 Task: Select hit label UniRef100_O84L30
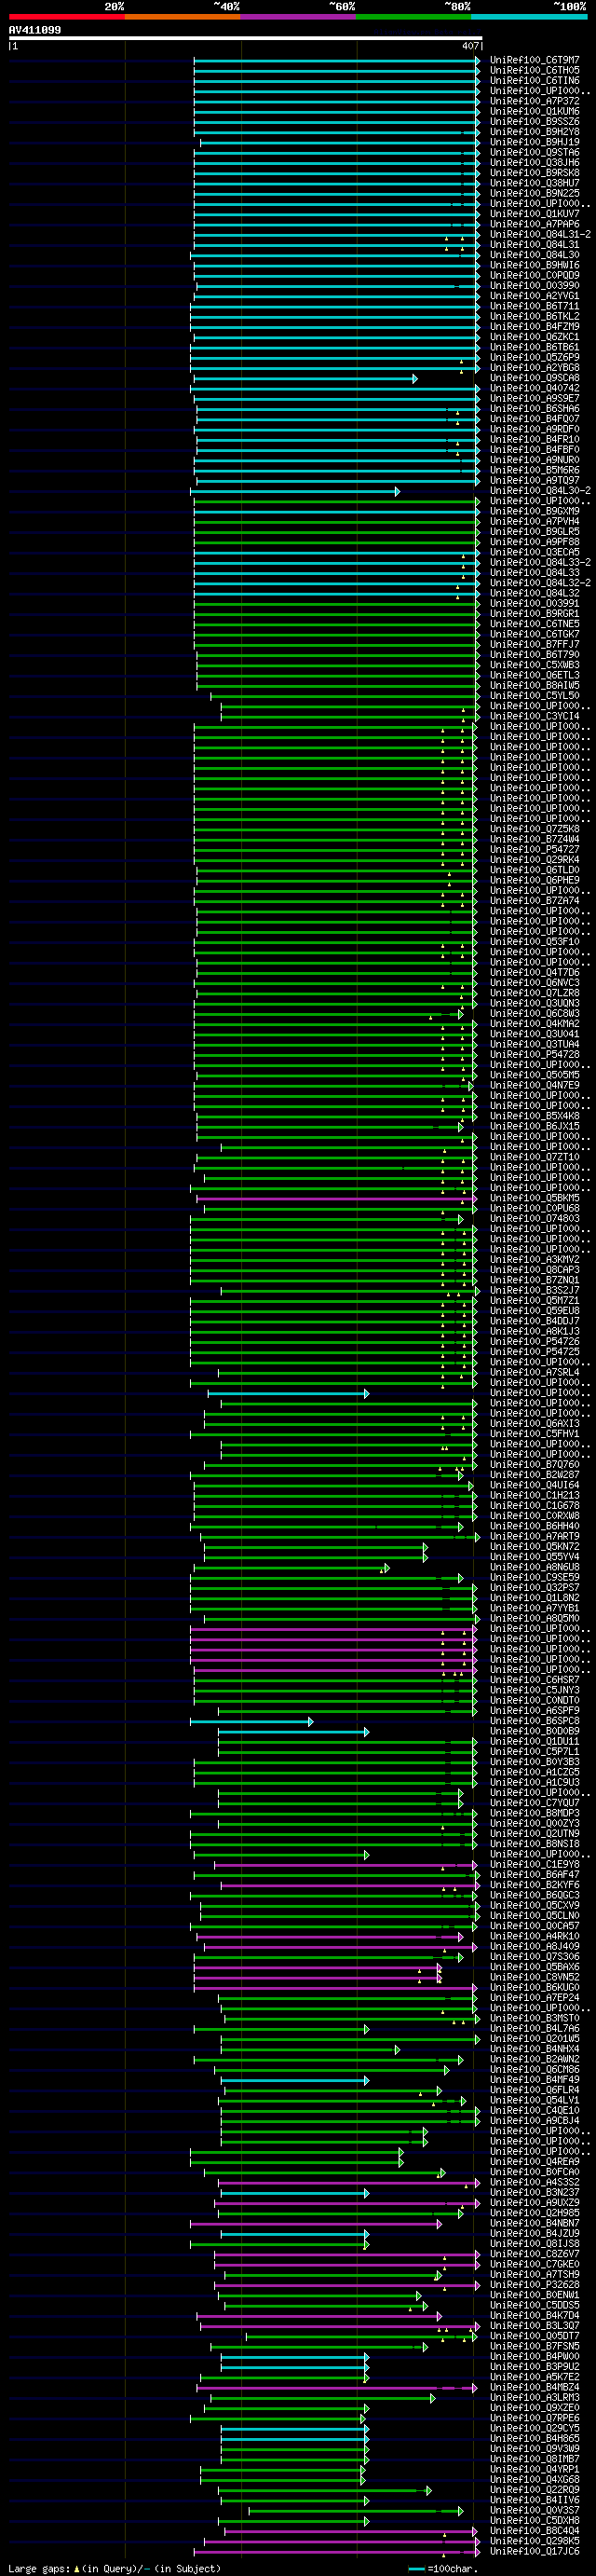coord(534,255)
